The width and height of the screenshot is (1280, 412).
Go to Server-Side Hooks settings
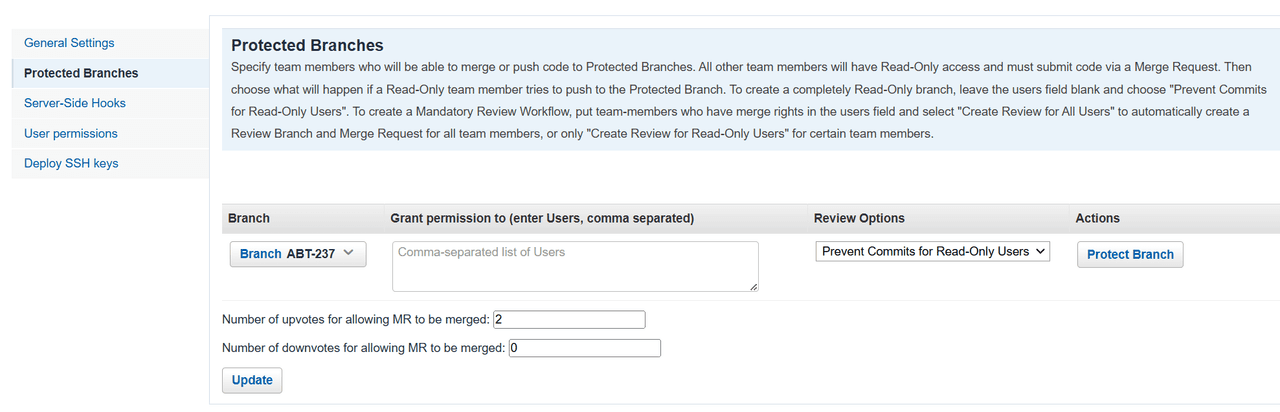(75, 103)
